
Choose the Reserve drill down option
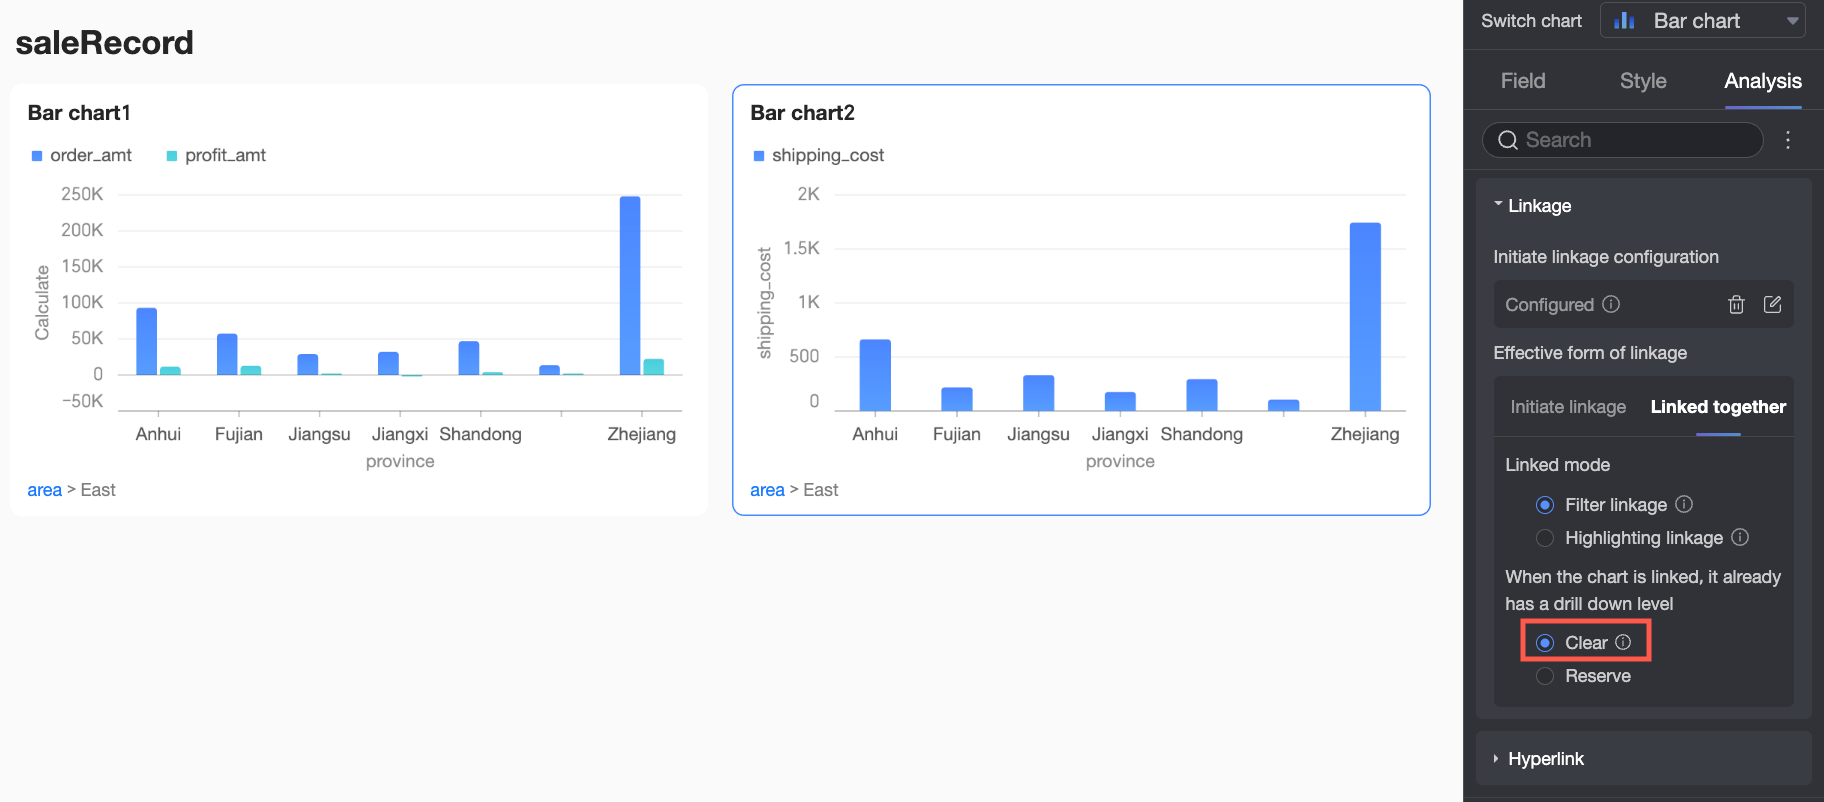[x=1545, y=676]
